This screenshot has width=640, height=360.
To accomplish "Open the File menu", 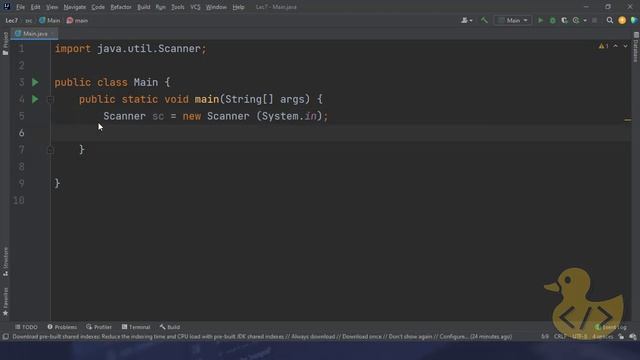I will pyautogui.click(x=20, y=7).
